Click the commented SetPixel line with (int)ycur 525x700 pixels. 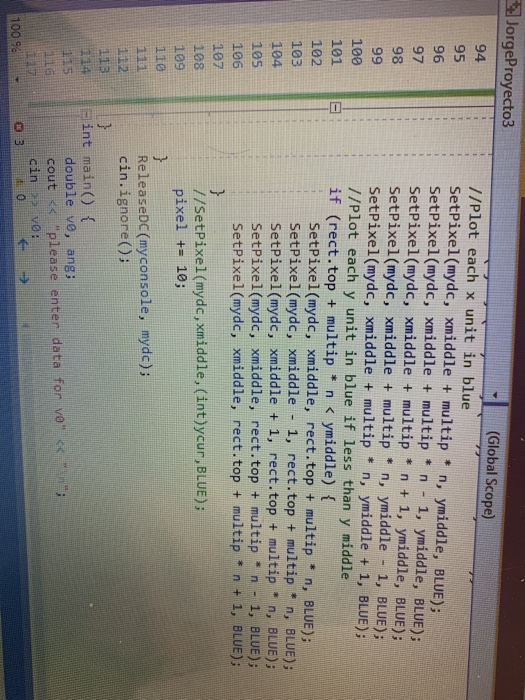click(199, 351)
